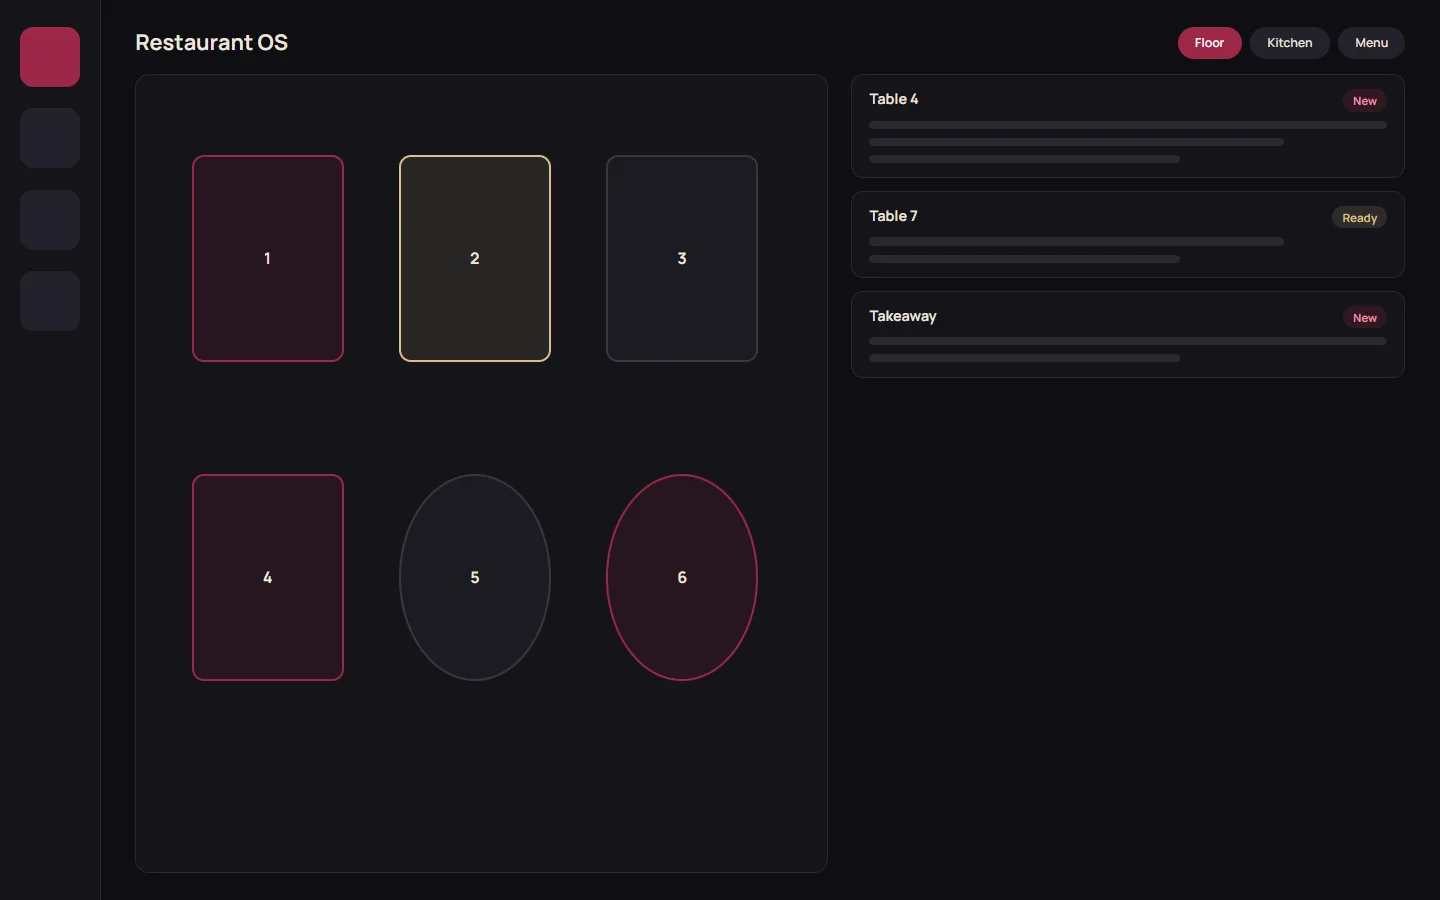Select yellow-highlighted table 2
Viewport: 1440px width, 900px height.
click(x=475, y=258)
